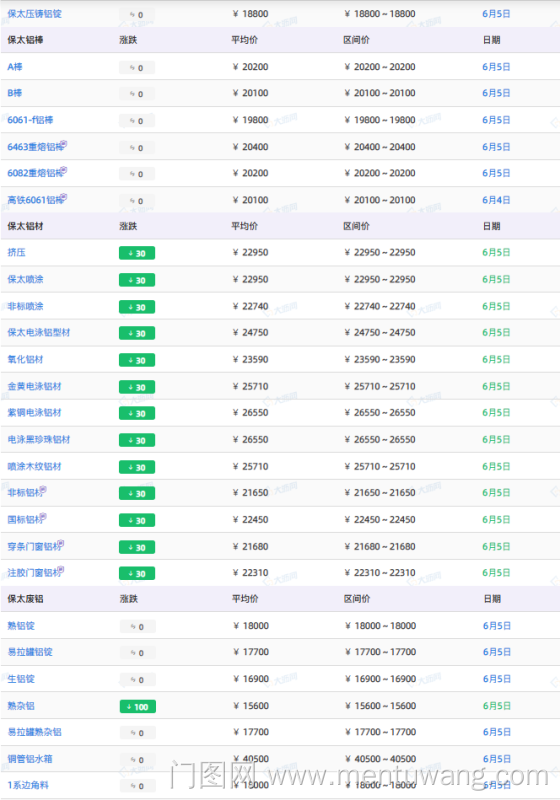Click the icon beside 穿条门窗铝杆

point(61,543)
